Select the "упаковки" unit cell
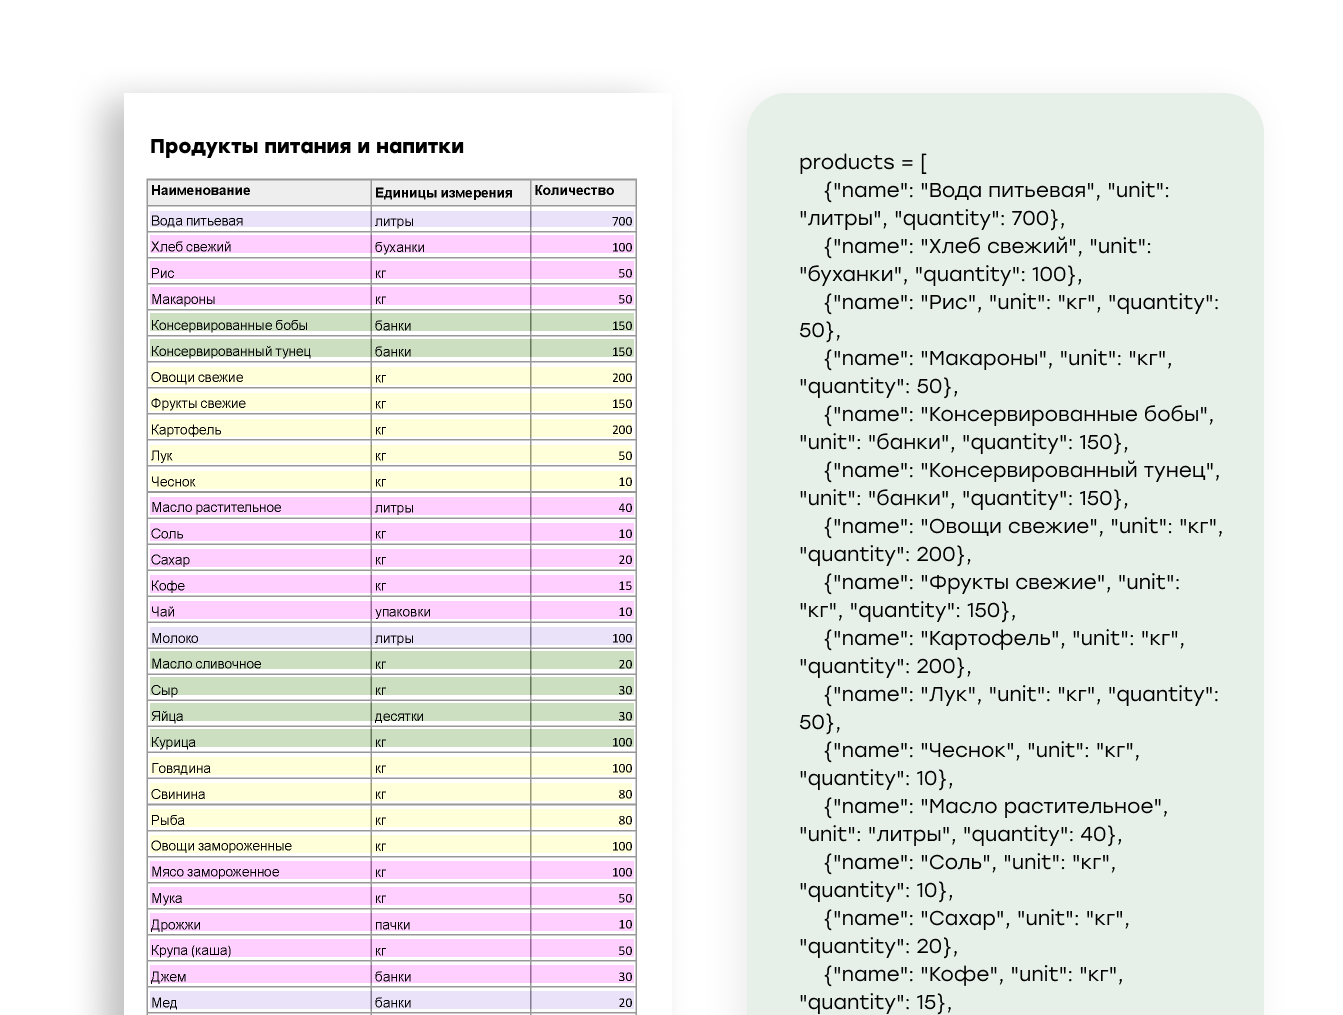The image size is (1343, 1015). tap(403, 611)
